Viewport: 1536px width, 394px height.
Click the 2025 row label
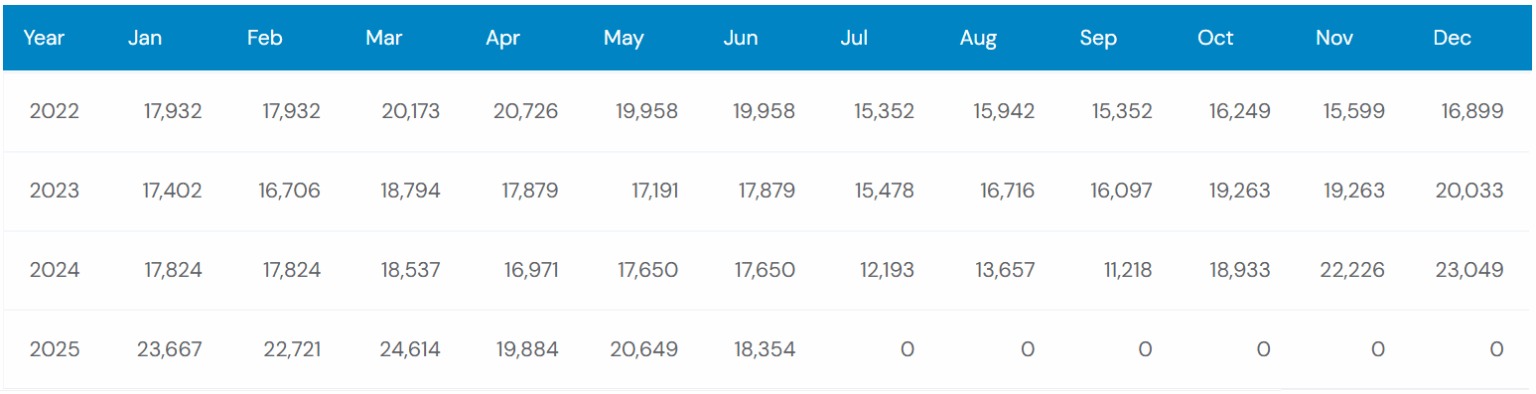tap(54, 349)
